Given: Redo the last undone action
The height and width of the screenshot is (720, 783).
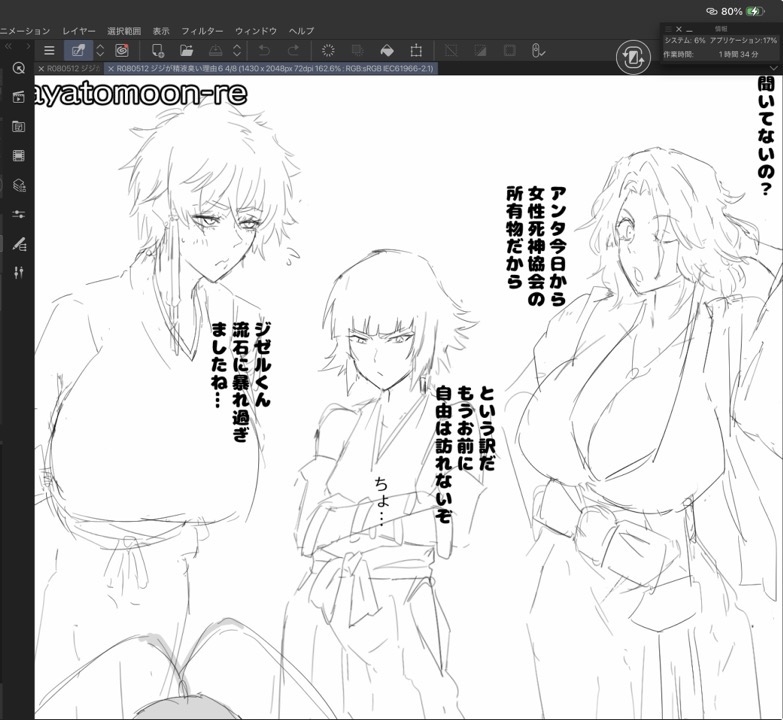Looking at the screenshot, I should [294, 50].
